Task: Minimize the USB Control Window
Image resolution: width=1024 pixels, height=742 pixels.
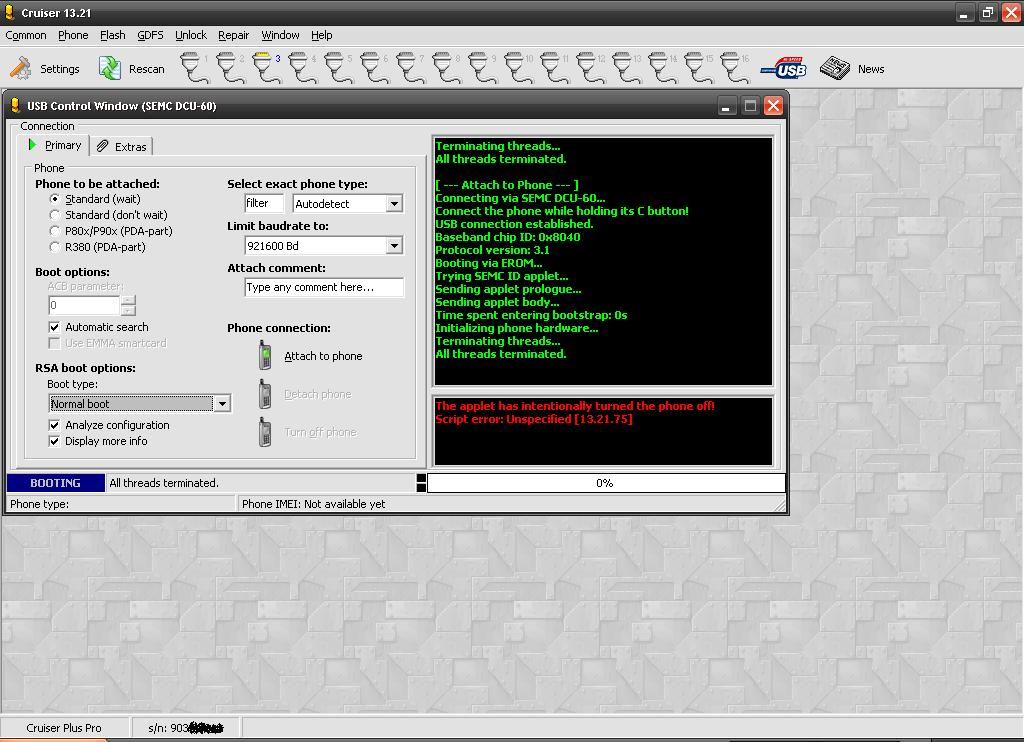Action: 725,106
